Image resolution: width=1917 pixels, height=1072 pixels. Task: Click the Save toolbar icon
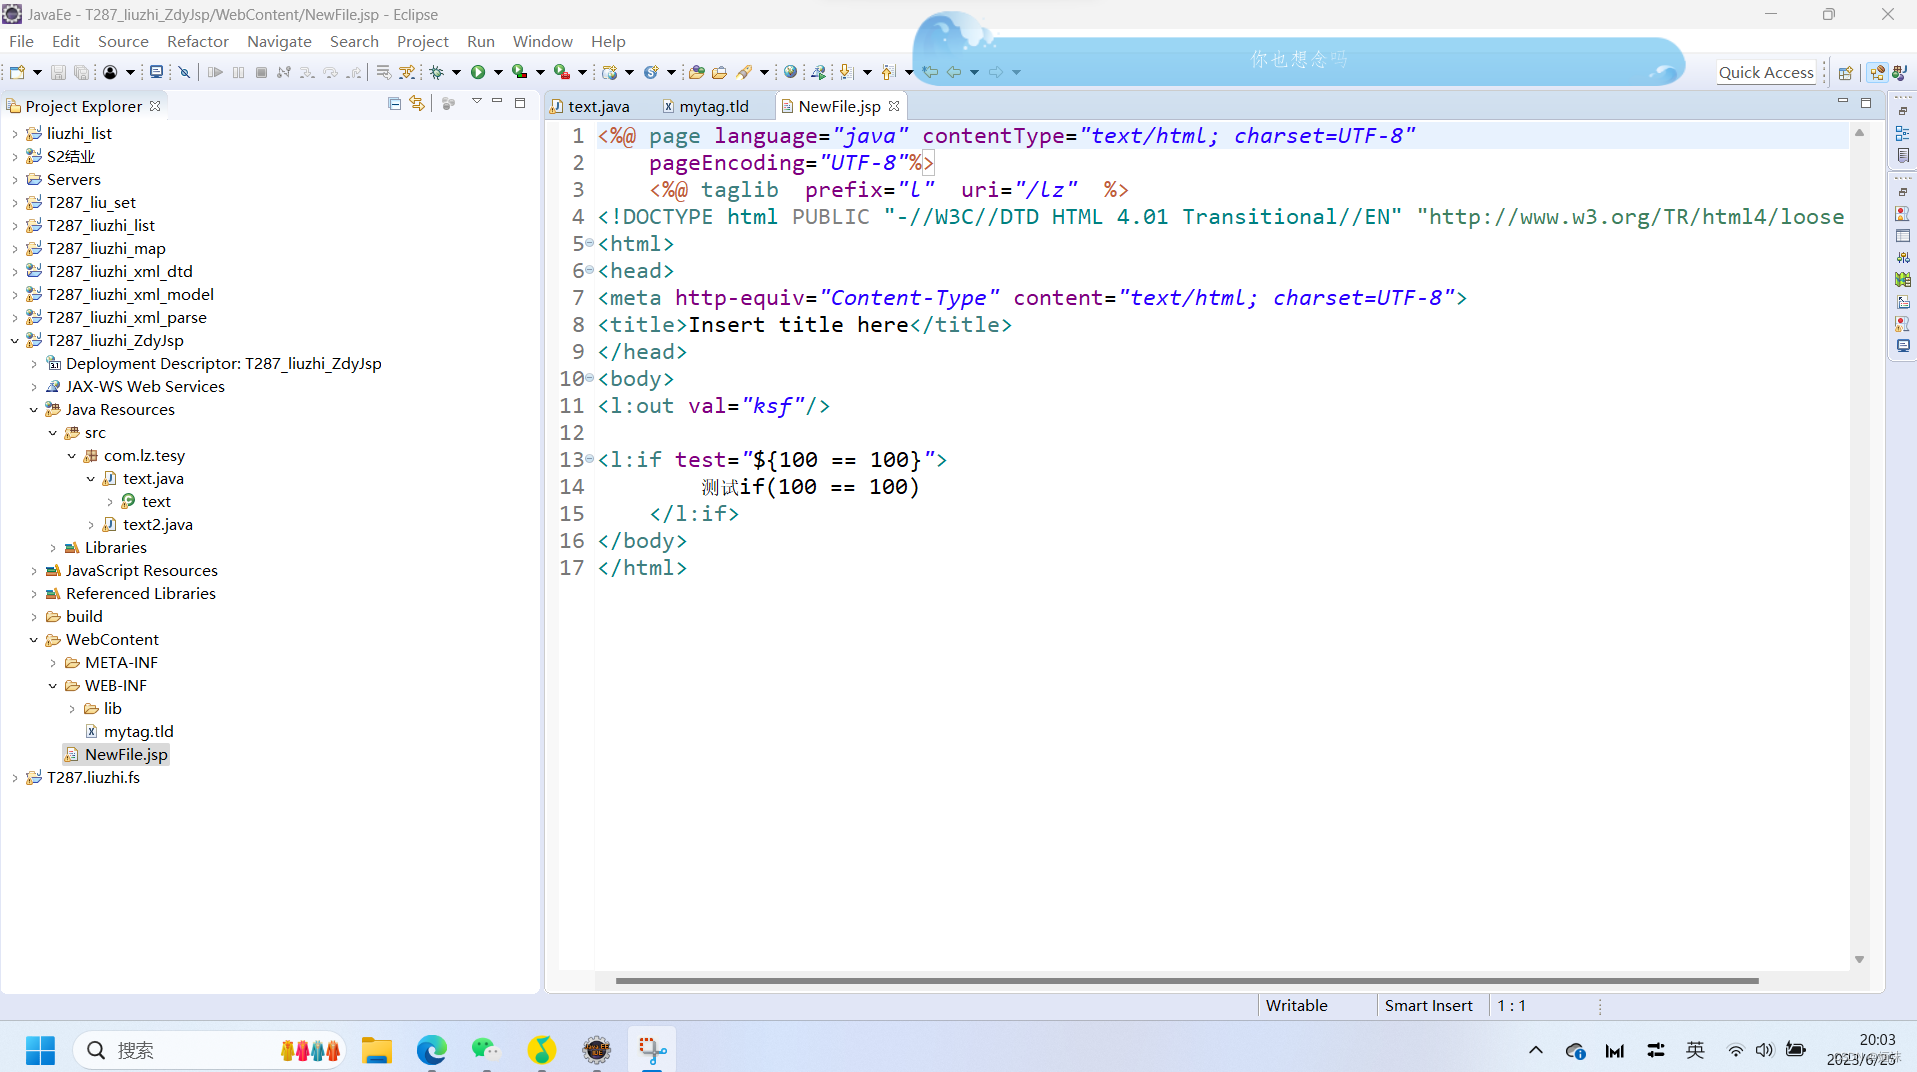pyautogui.click(x=58, y=72)
